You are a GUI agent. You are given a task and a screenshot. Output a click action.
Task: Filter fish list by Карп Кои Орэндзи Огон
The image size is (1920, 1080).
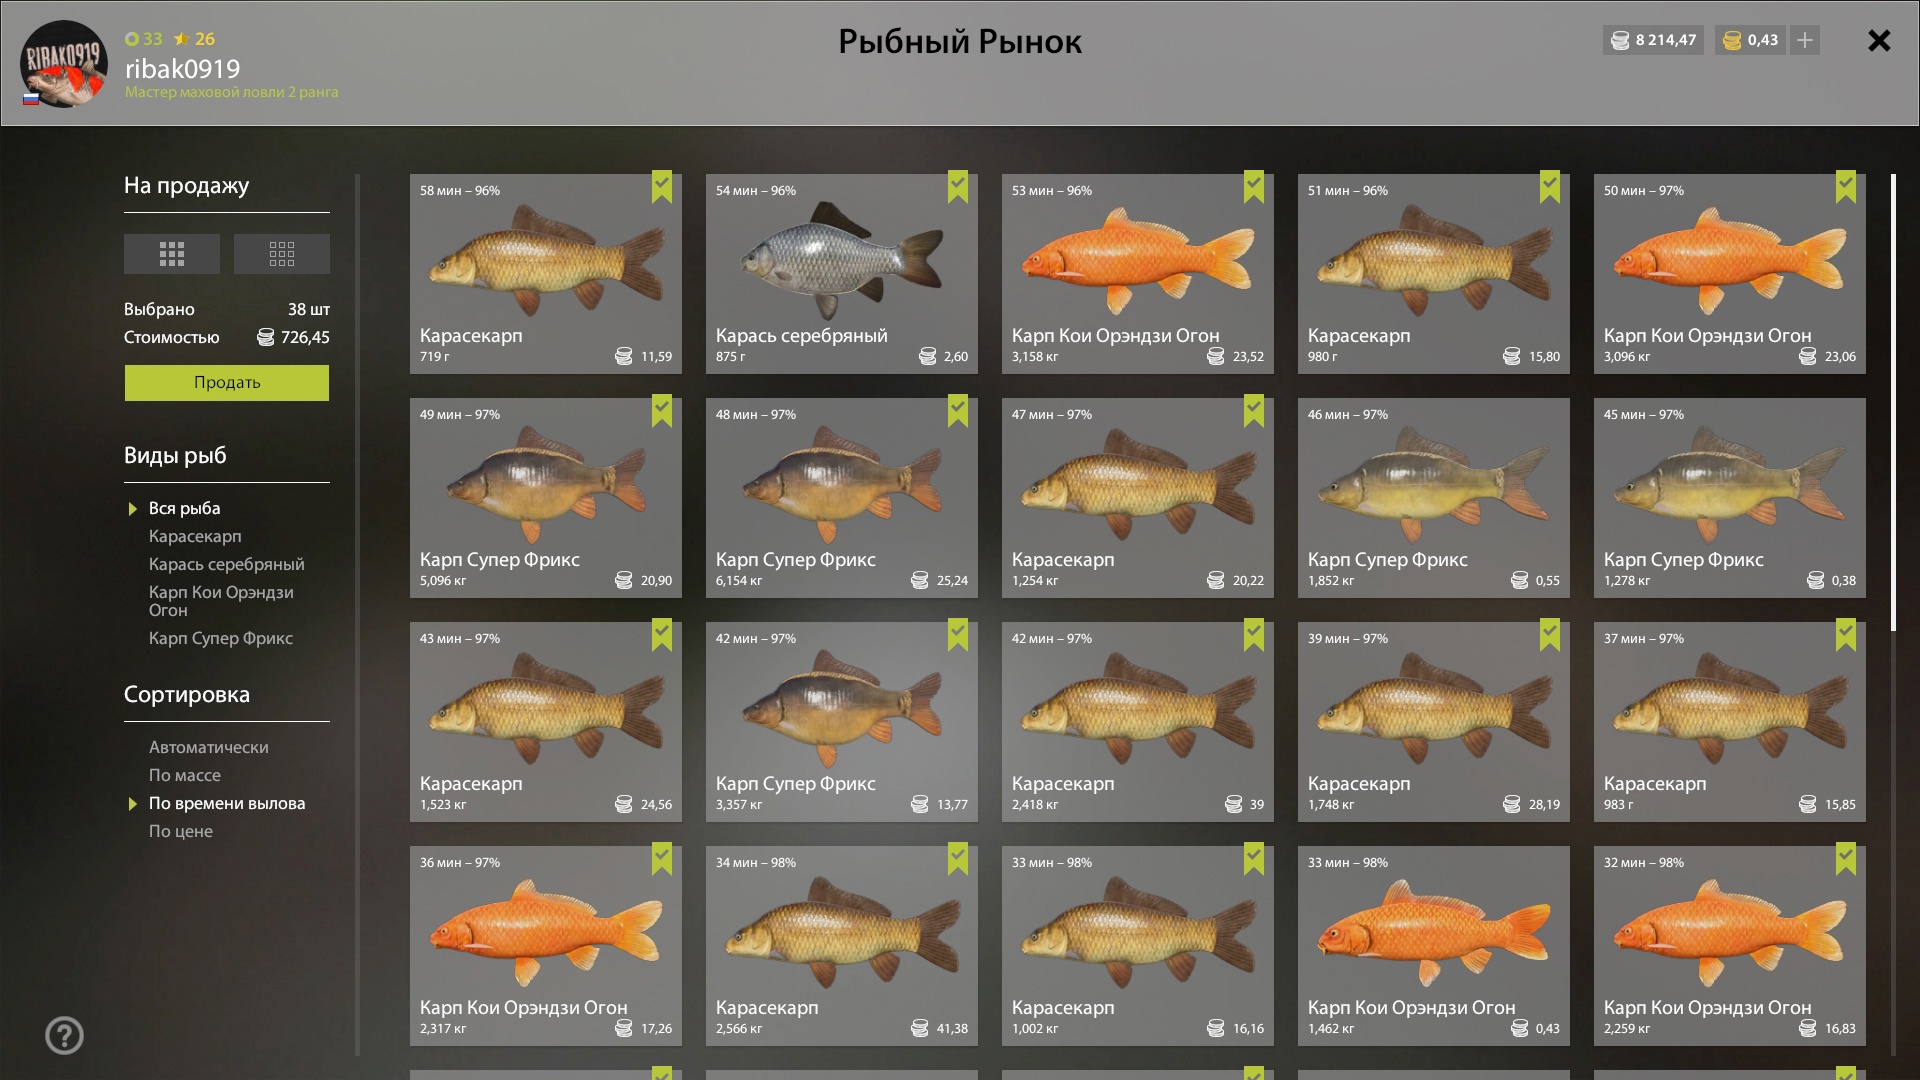click(221, 601)
